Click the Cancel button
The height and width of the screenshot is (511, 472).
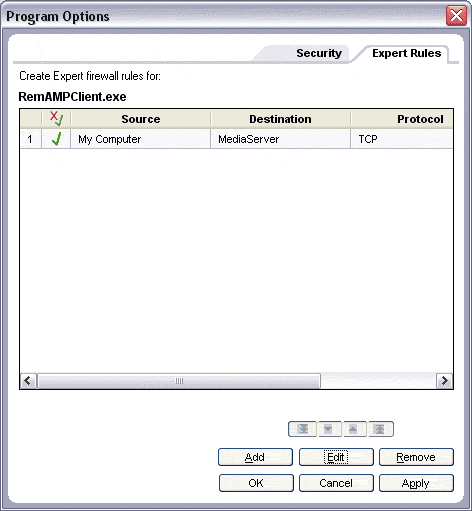[x=336, y=483]
